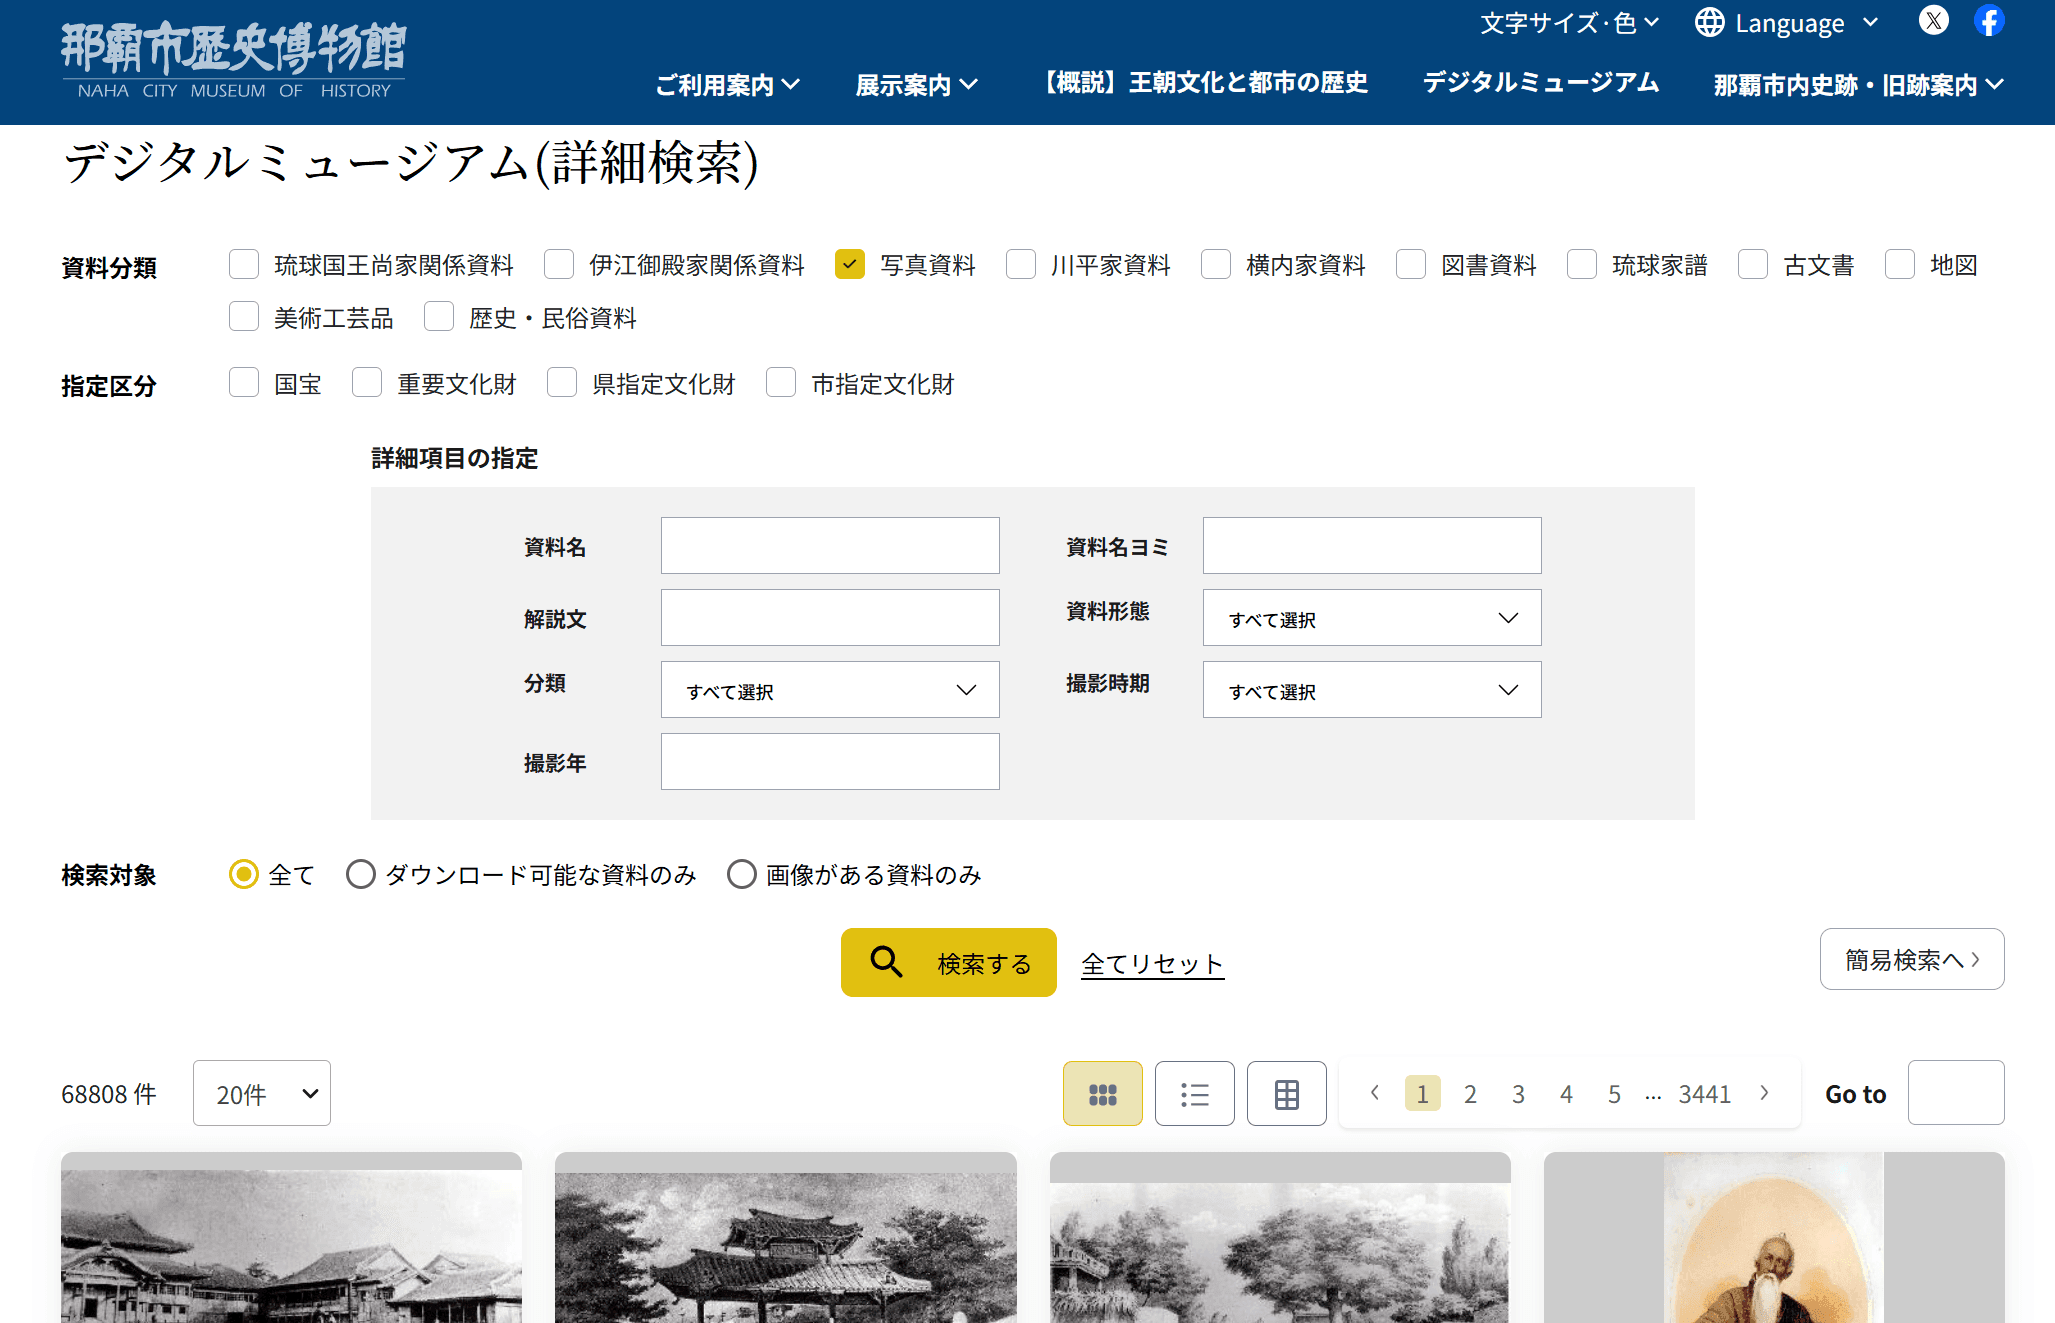
Task: Check 国宝 designation checkbox
Action: pos(244,383)
